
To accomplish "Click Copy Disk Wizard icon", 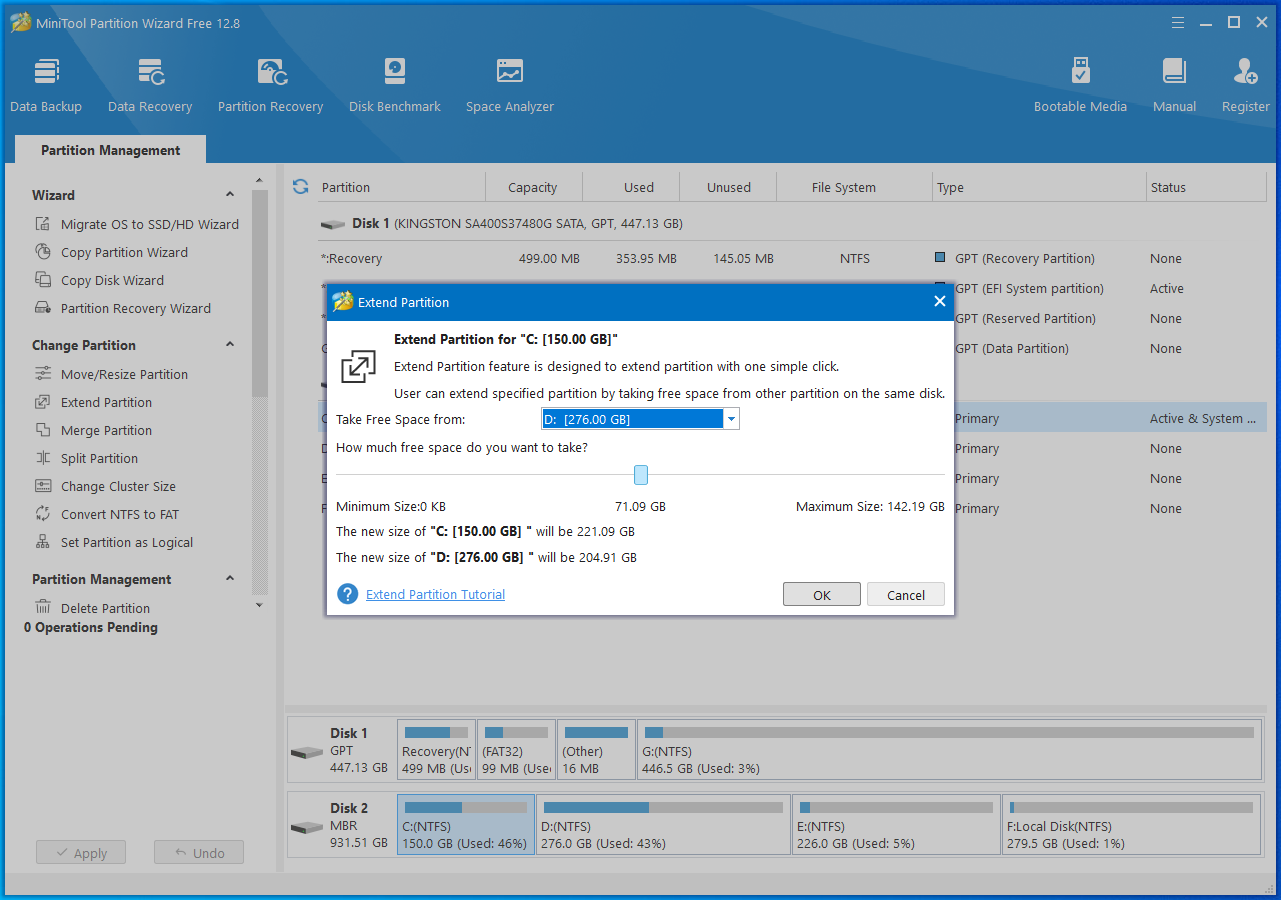I will [x=43, y=280].
